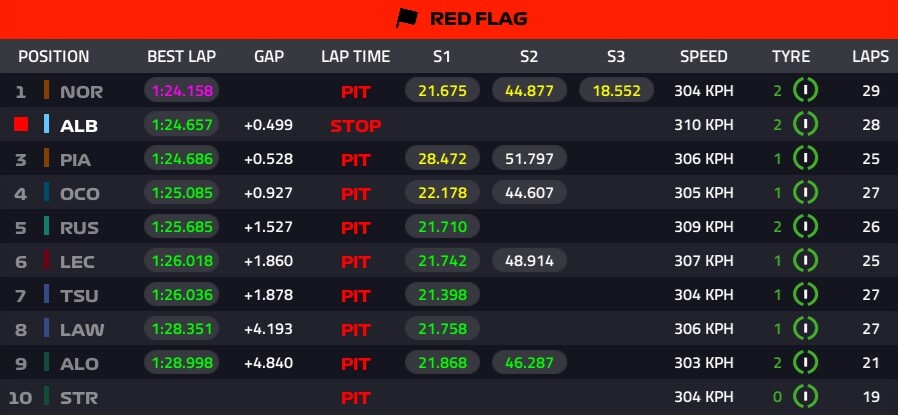The width and height of the screenshot is (898, 415).
Task: Click the tyre icon in PIA row
Action: [x=805, y=159]
